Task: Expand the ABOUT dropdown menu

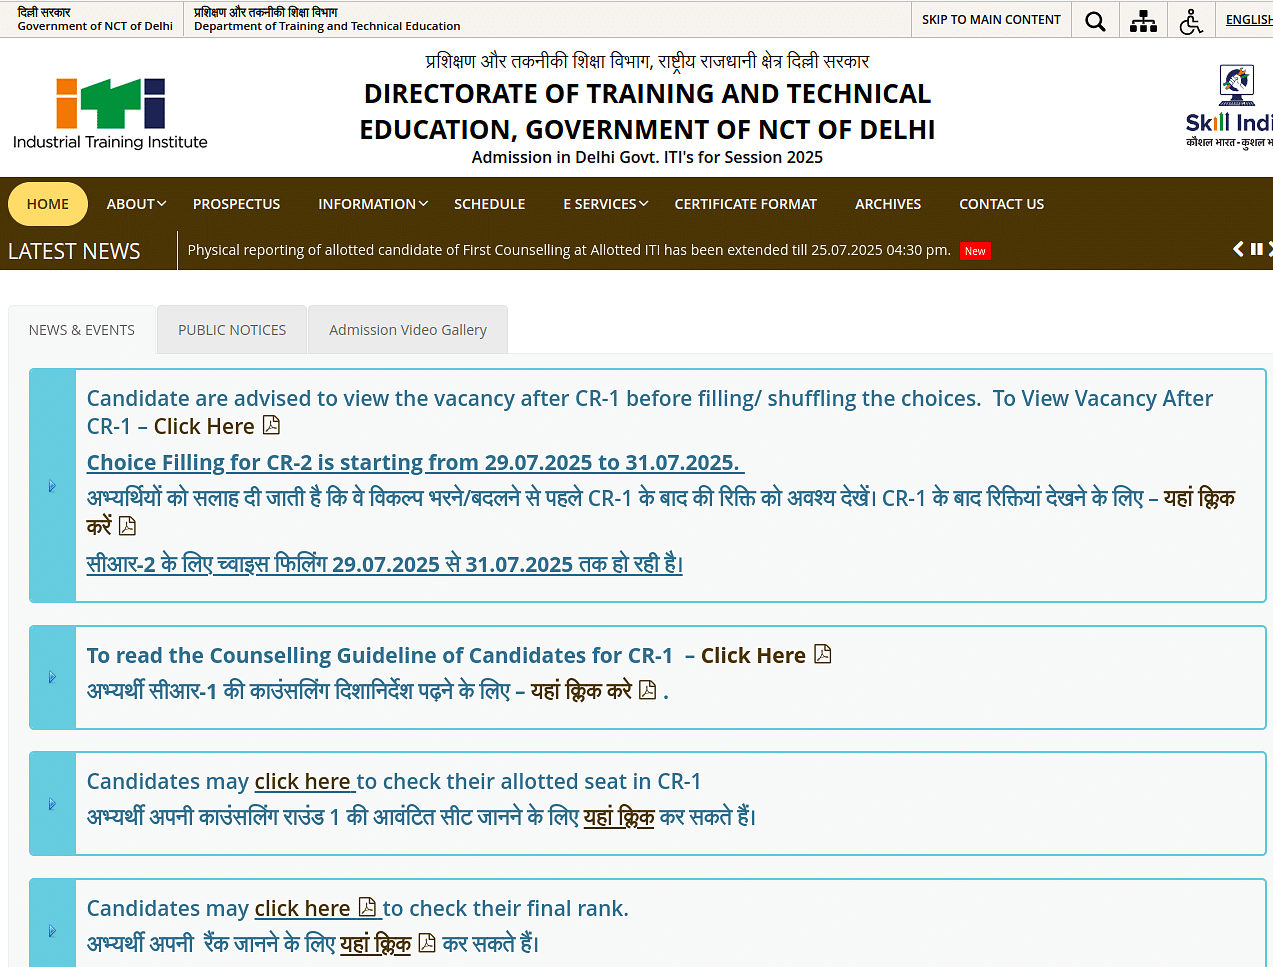Action: 136,204
